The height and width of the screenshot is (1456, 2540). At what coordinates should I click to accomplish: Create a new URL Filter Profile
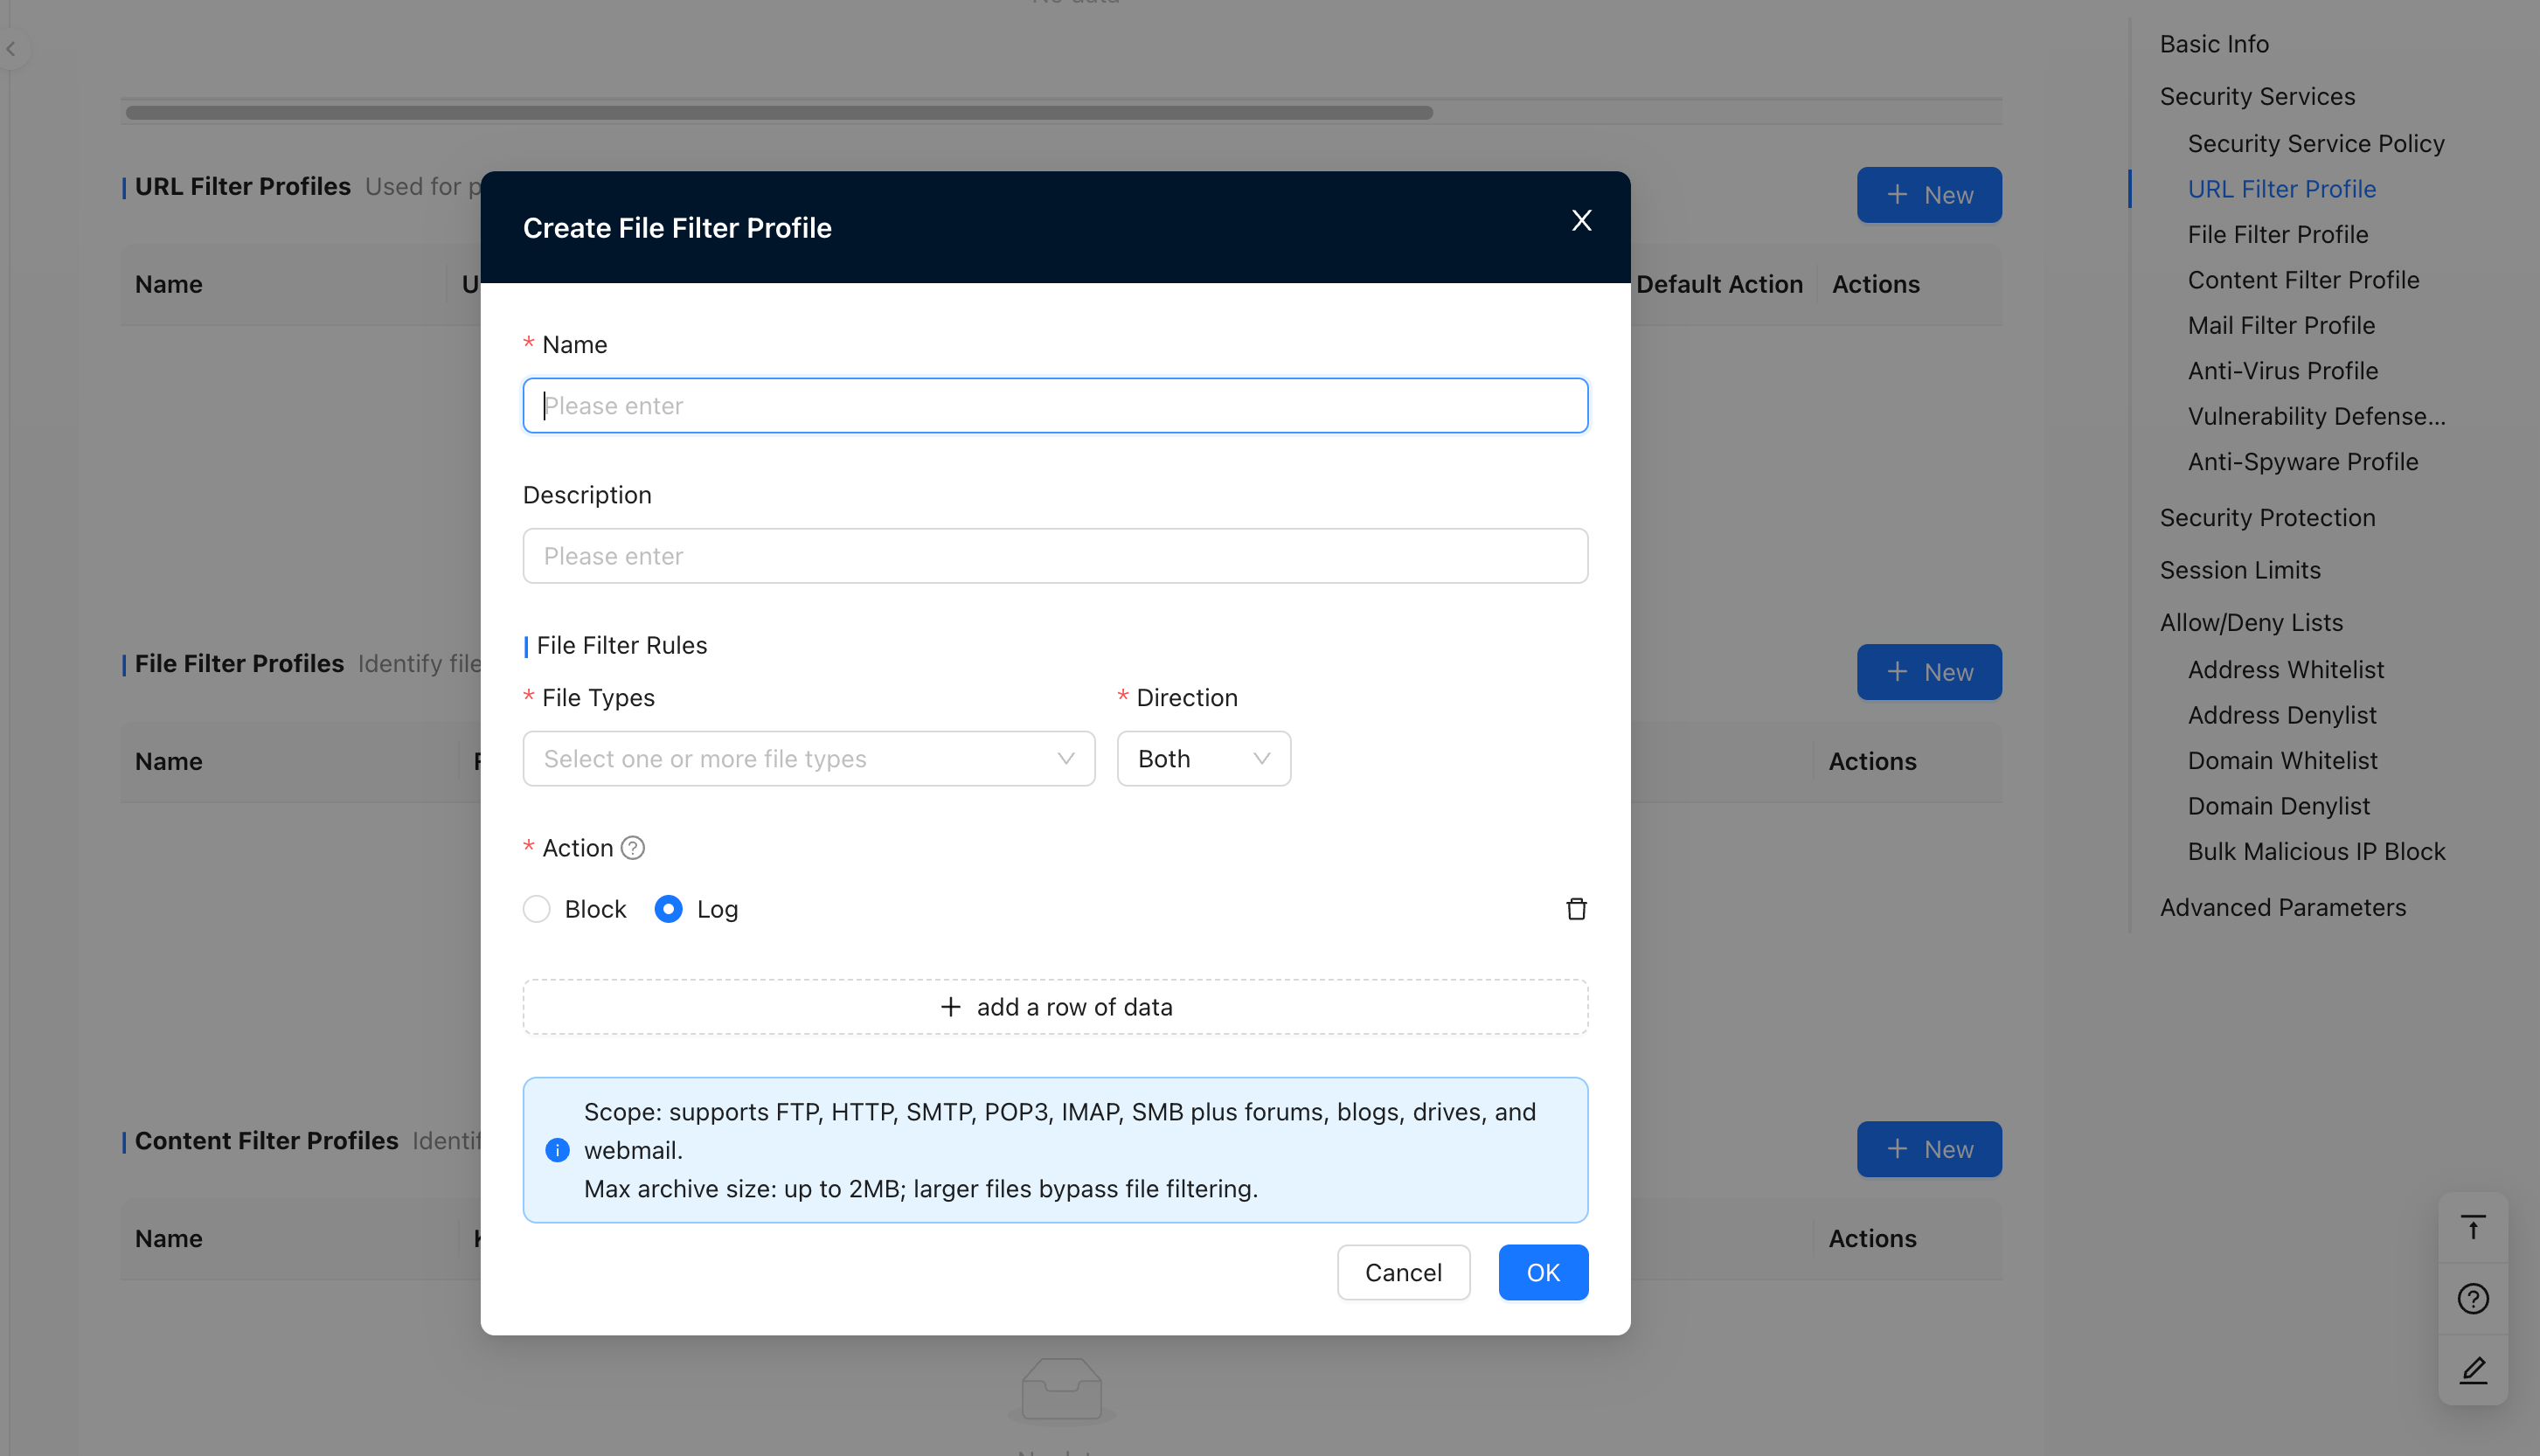coord(1929,195)
